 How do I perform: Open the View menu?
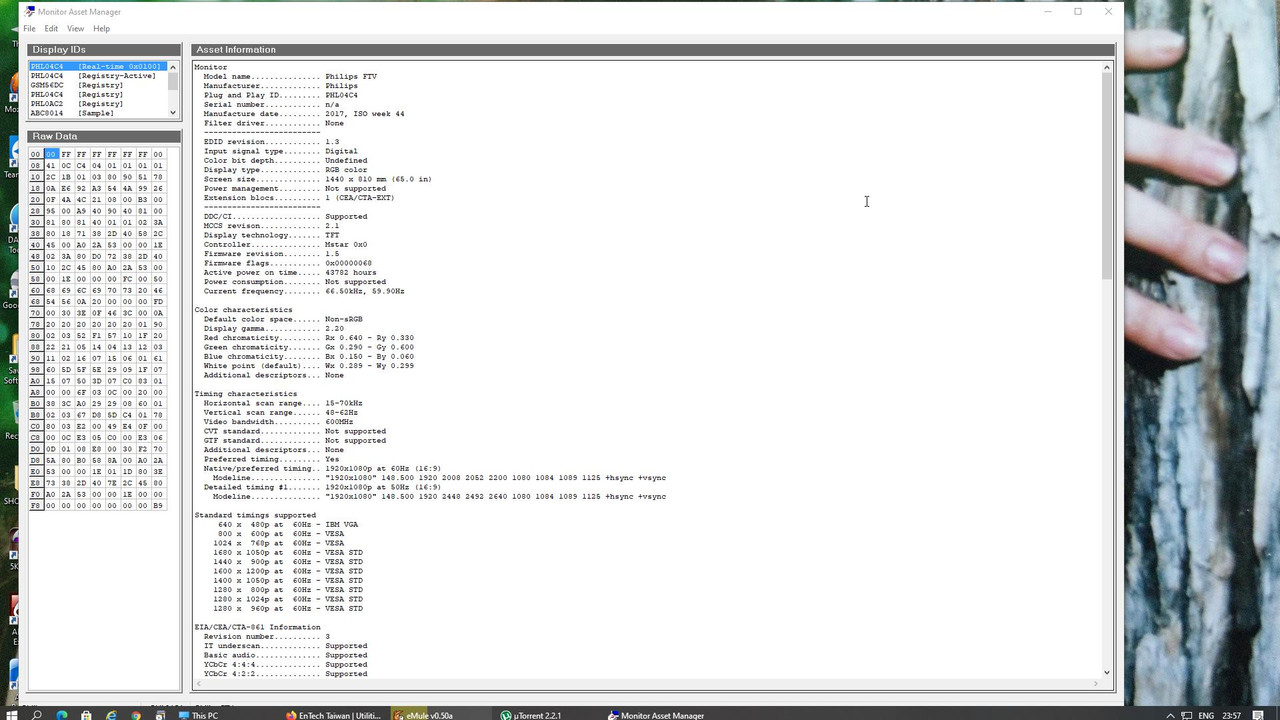(75, 28)
